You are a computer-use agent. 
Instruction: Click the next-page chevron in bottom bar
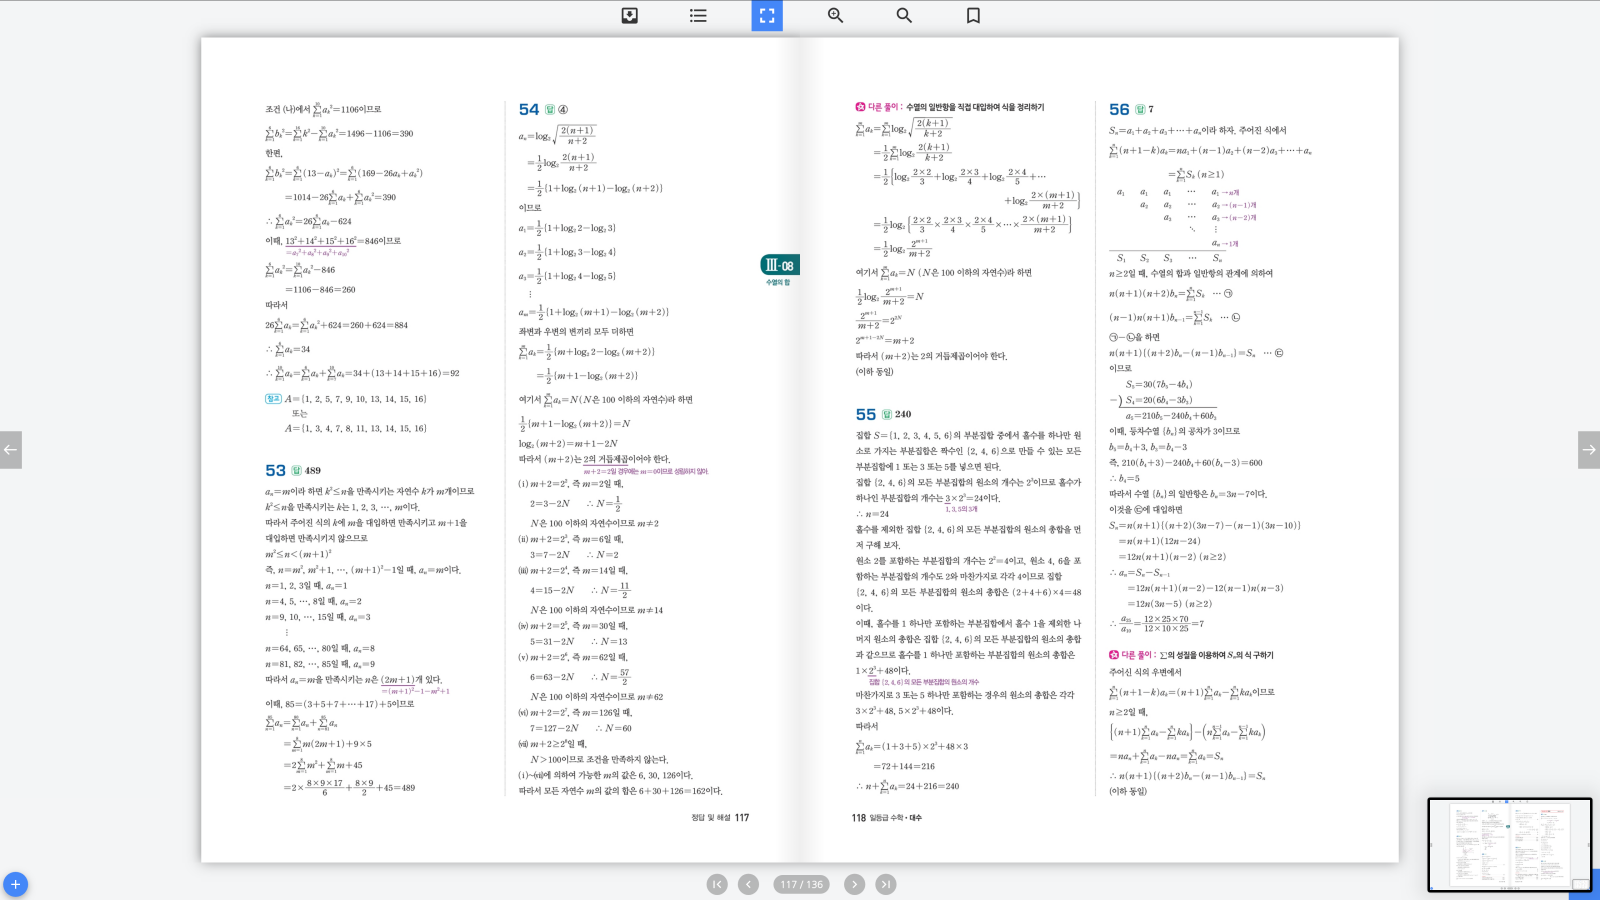tap(854, 884)
